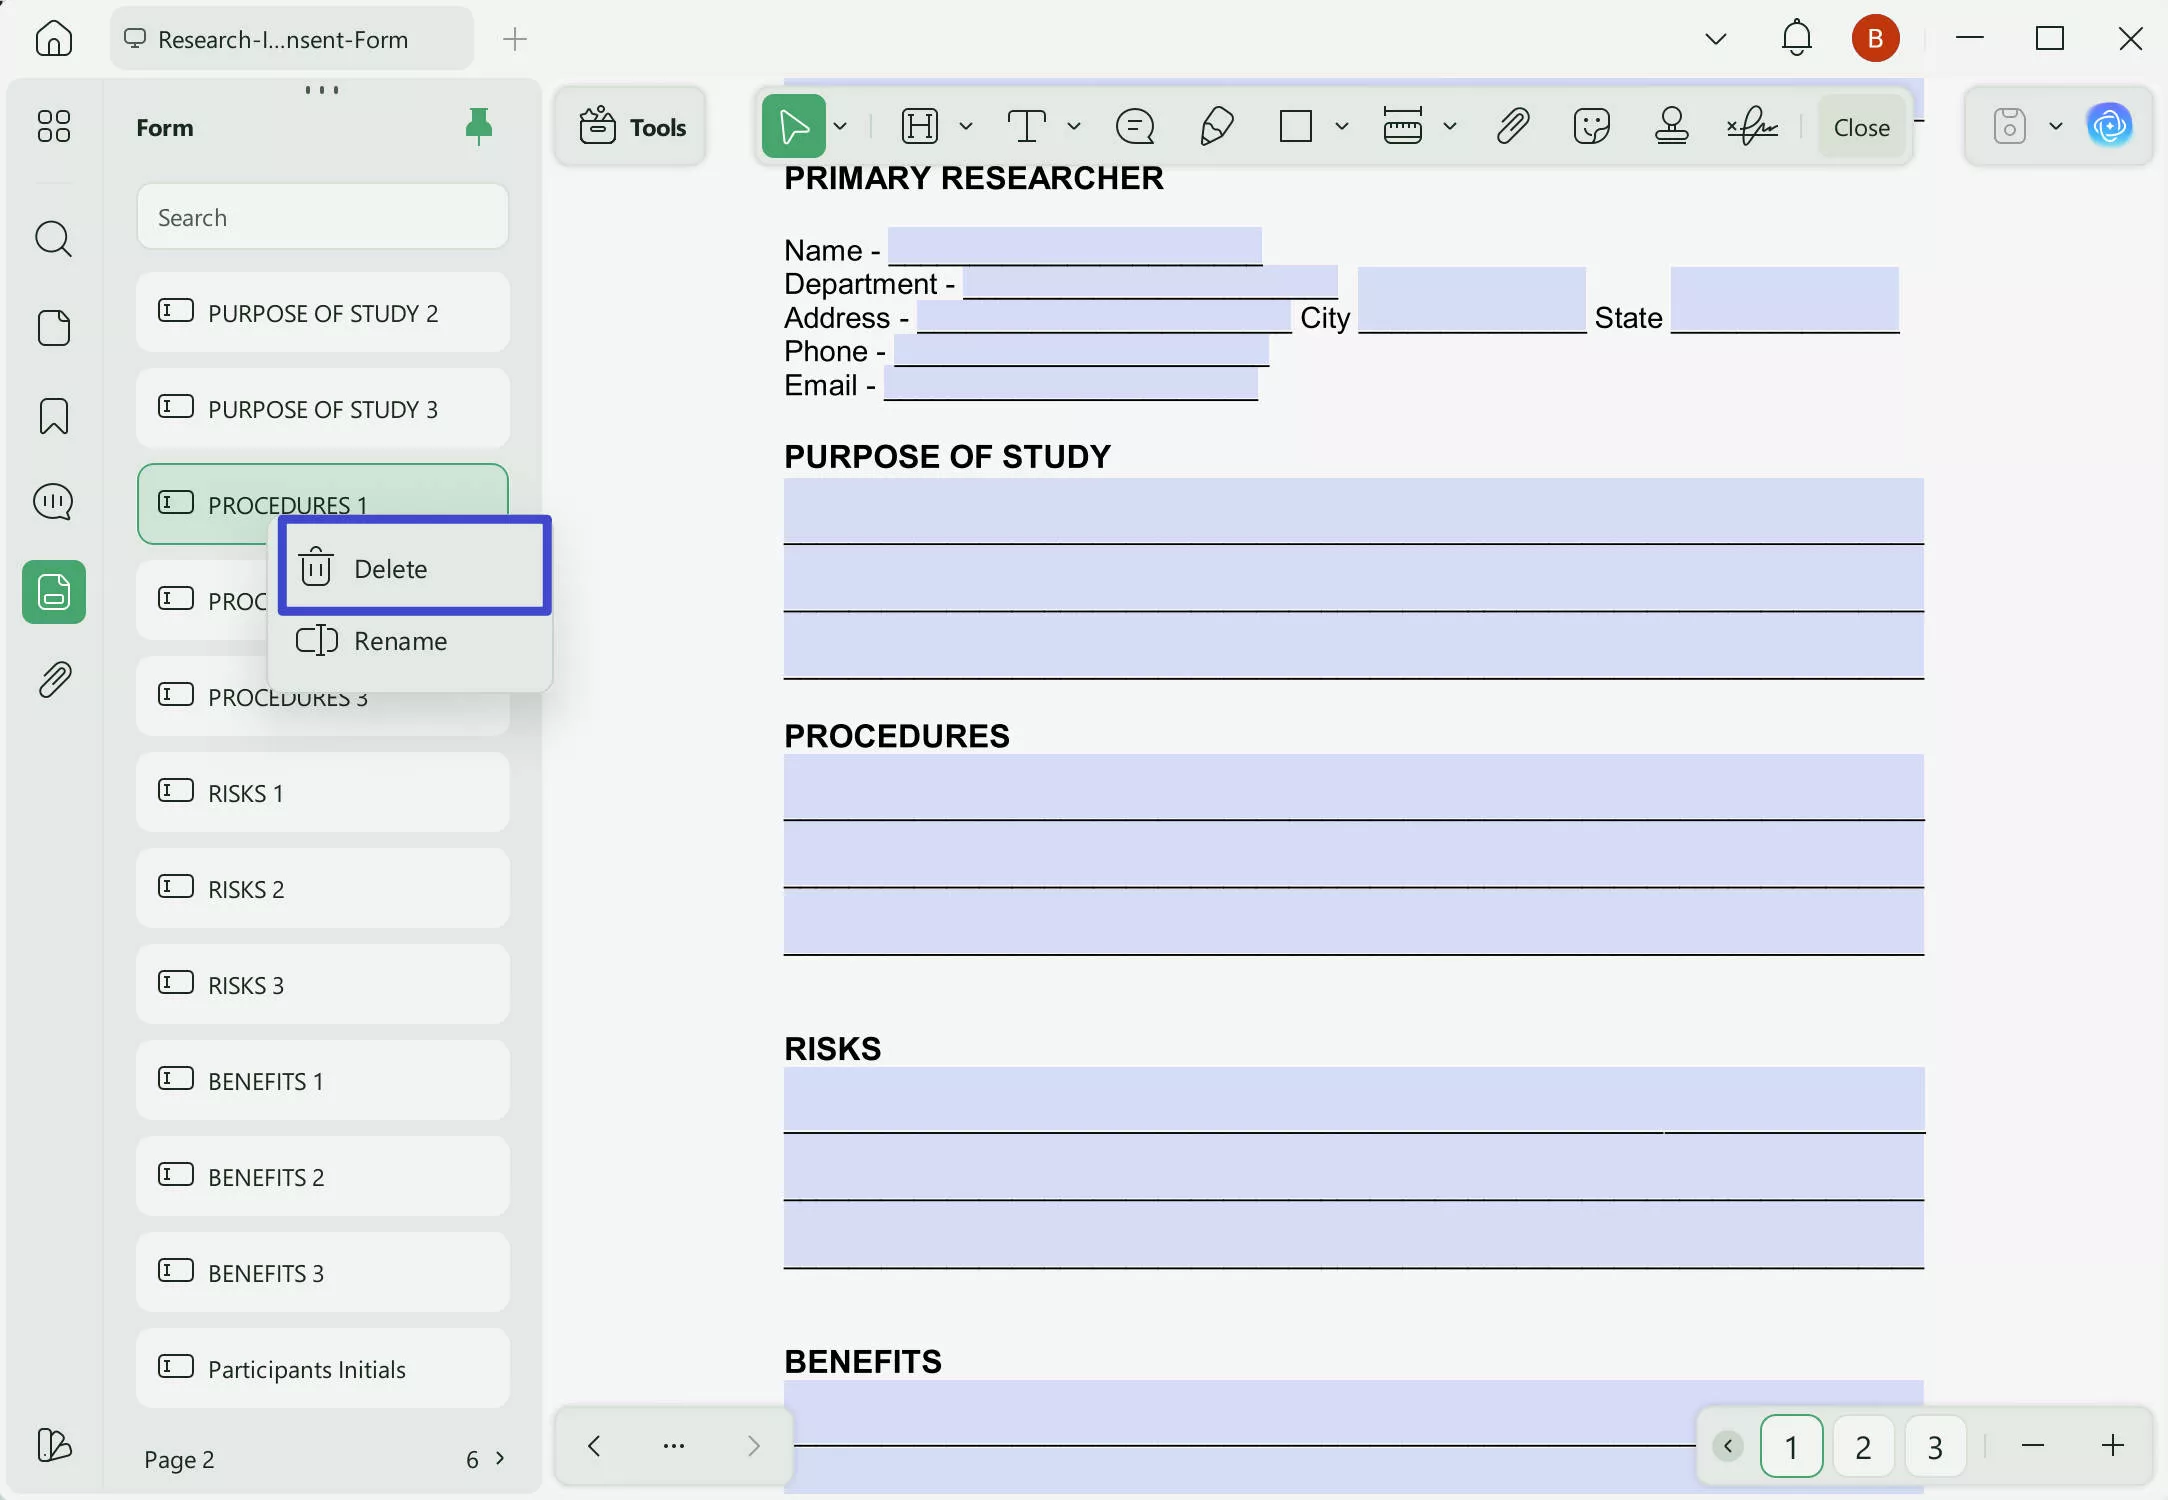Select the stamp tool
The image size is (2168, 1500).
coord(1671,126)
